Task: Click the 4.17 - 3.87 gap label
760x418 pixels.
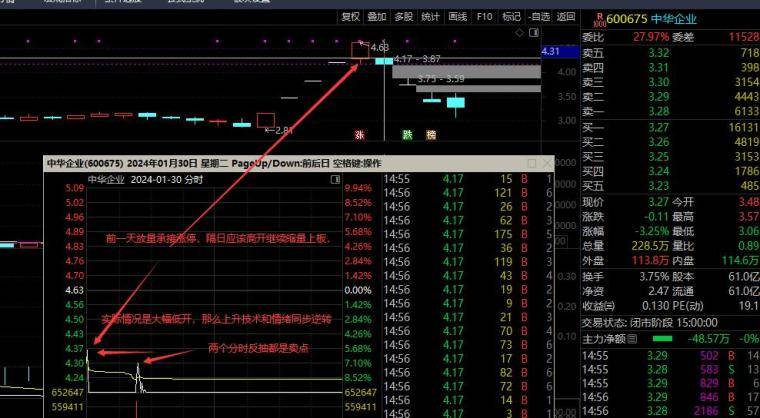Action: [417, 59]
